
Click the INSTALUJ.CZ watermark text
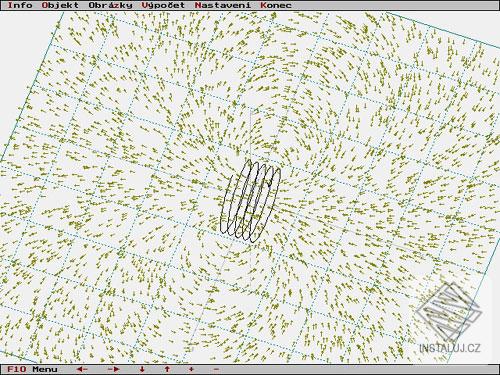click(450, 349)
